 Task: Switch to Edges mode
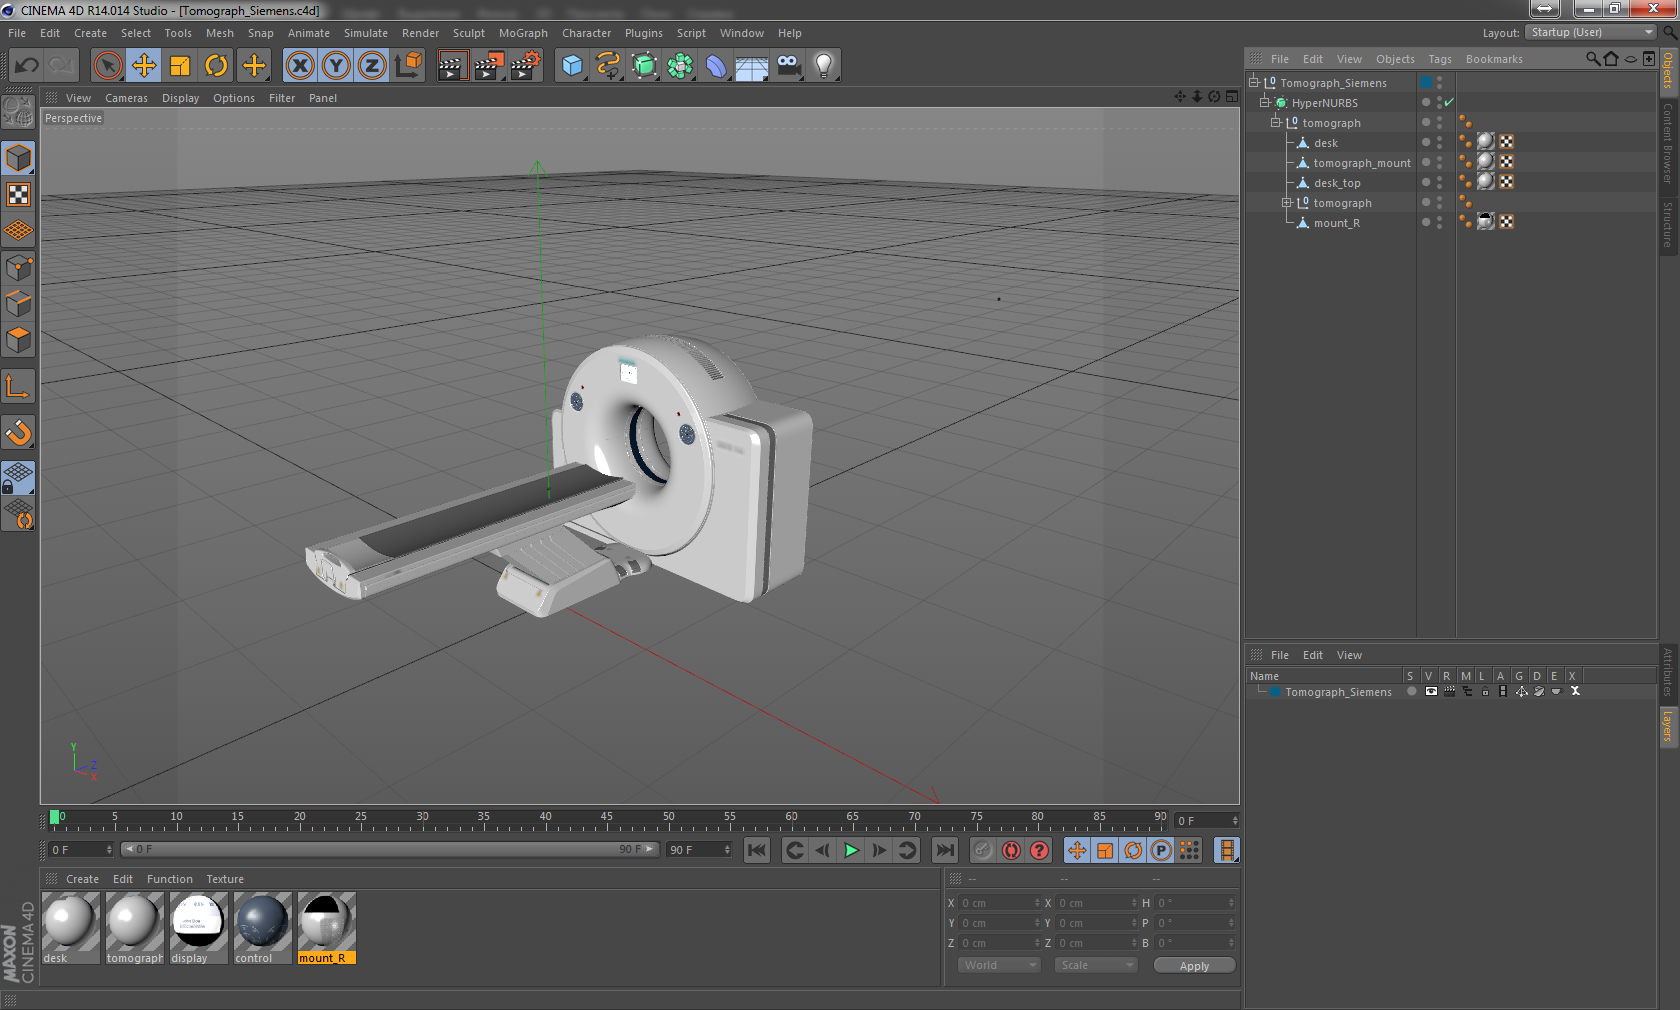click(x=19, y=304)
